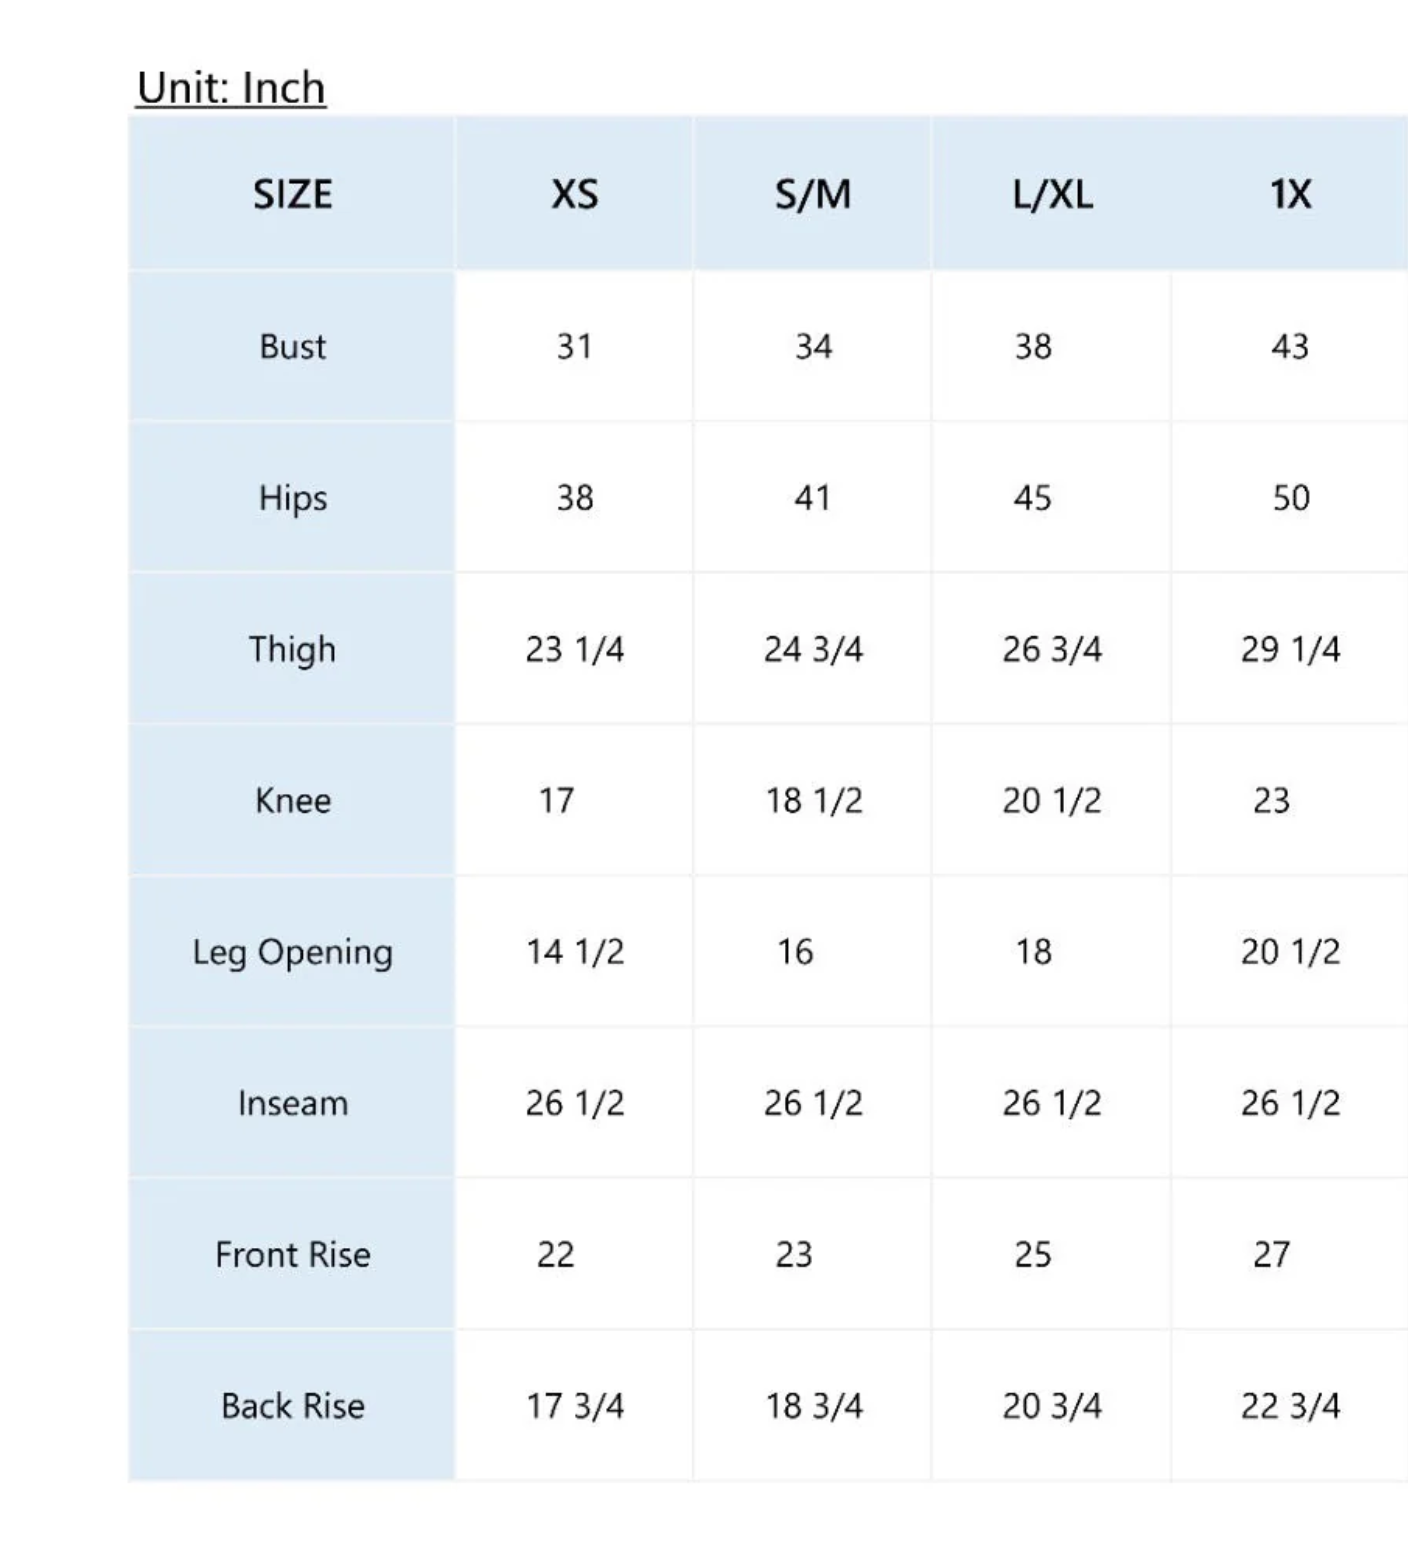
Task: Select the Knee value 20 1/2 for L/XL
Action: (1052, 800)
